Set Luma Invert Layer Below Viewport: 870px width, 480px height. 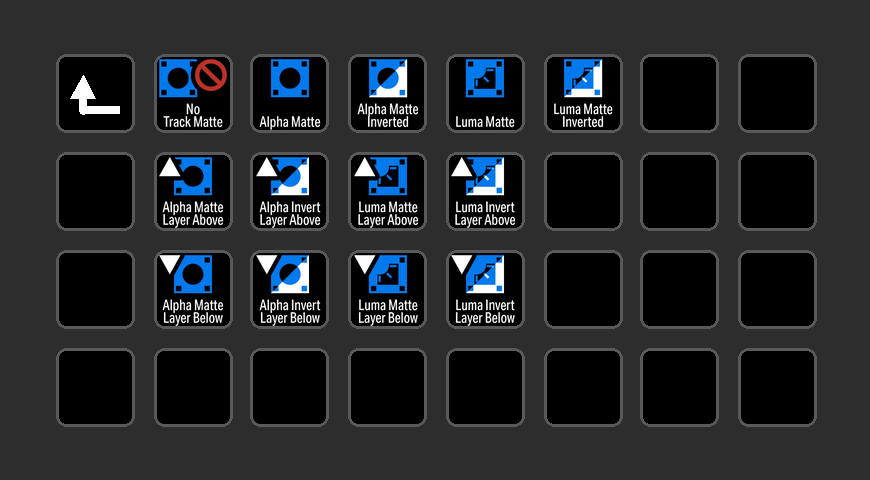485,290
